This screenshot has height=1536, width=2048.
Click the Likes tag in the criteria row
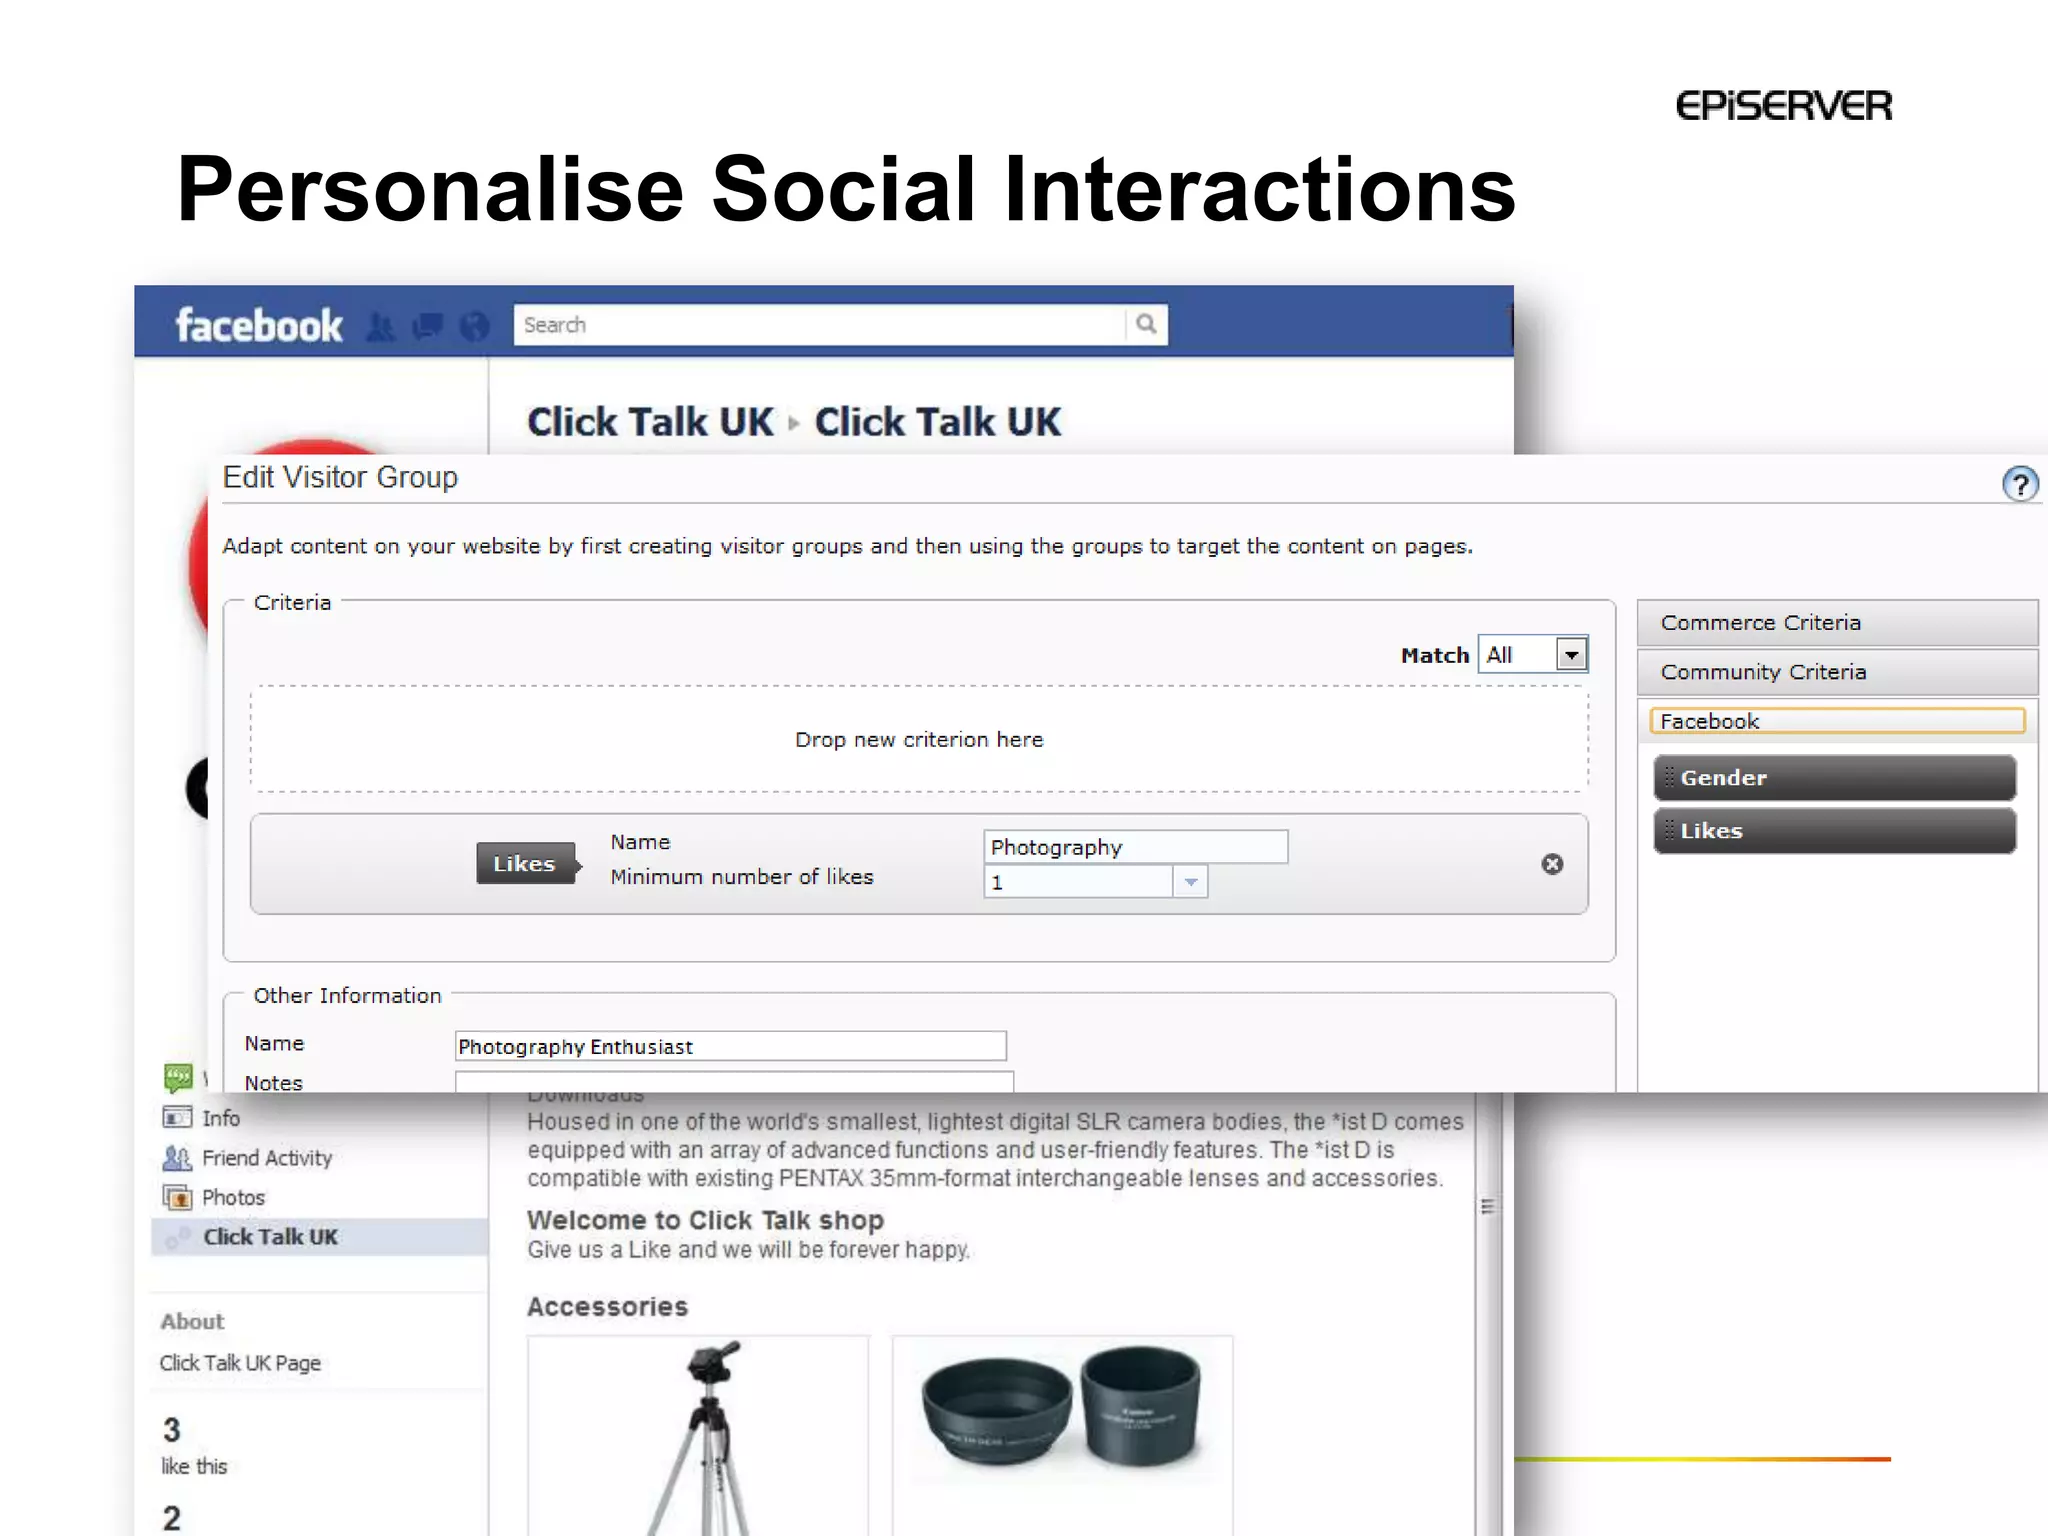(x=527, y=864)
